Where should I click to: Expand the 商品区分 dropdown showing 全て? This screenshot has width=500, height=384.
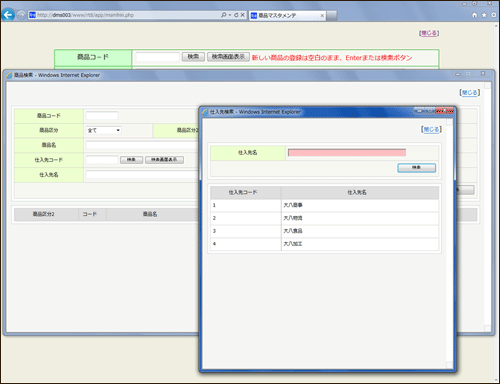[x=104, y=130]
